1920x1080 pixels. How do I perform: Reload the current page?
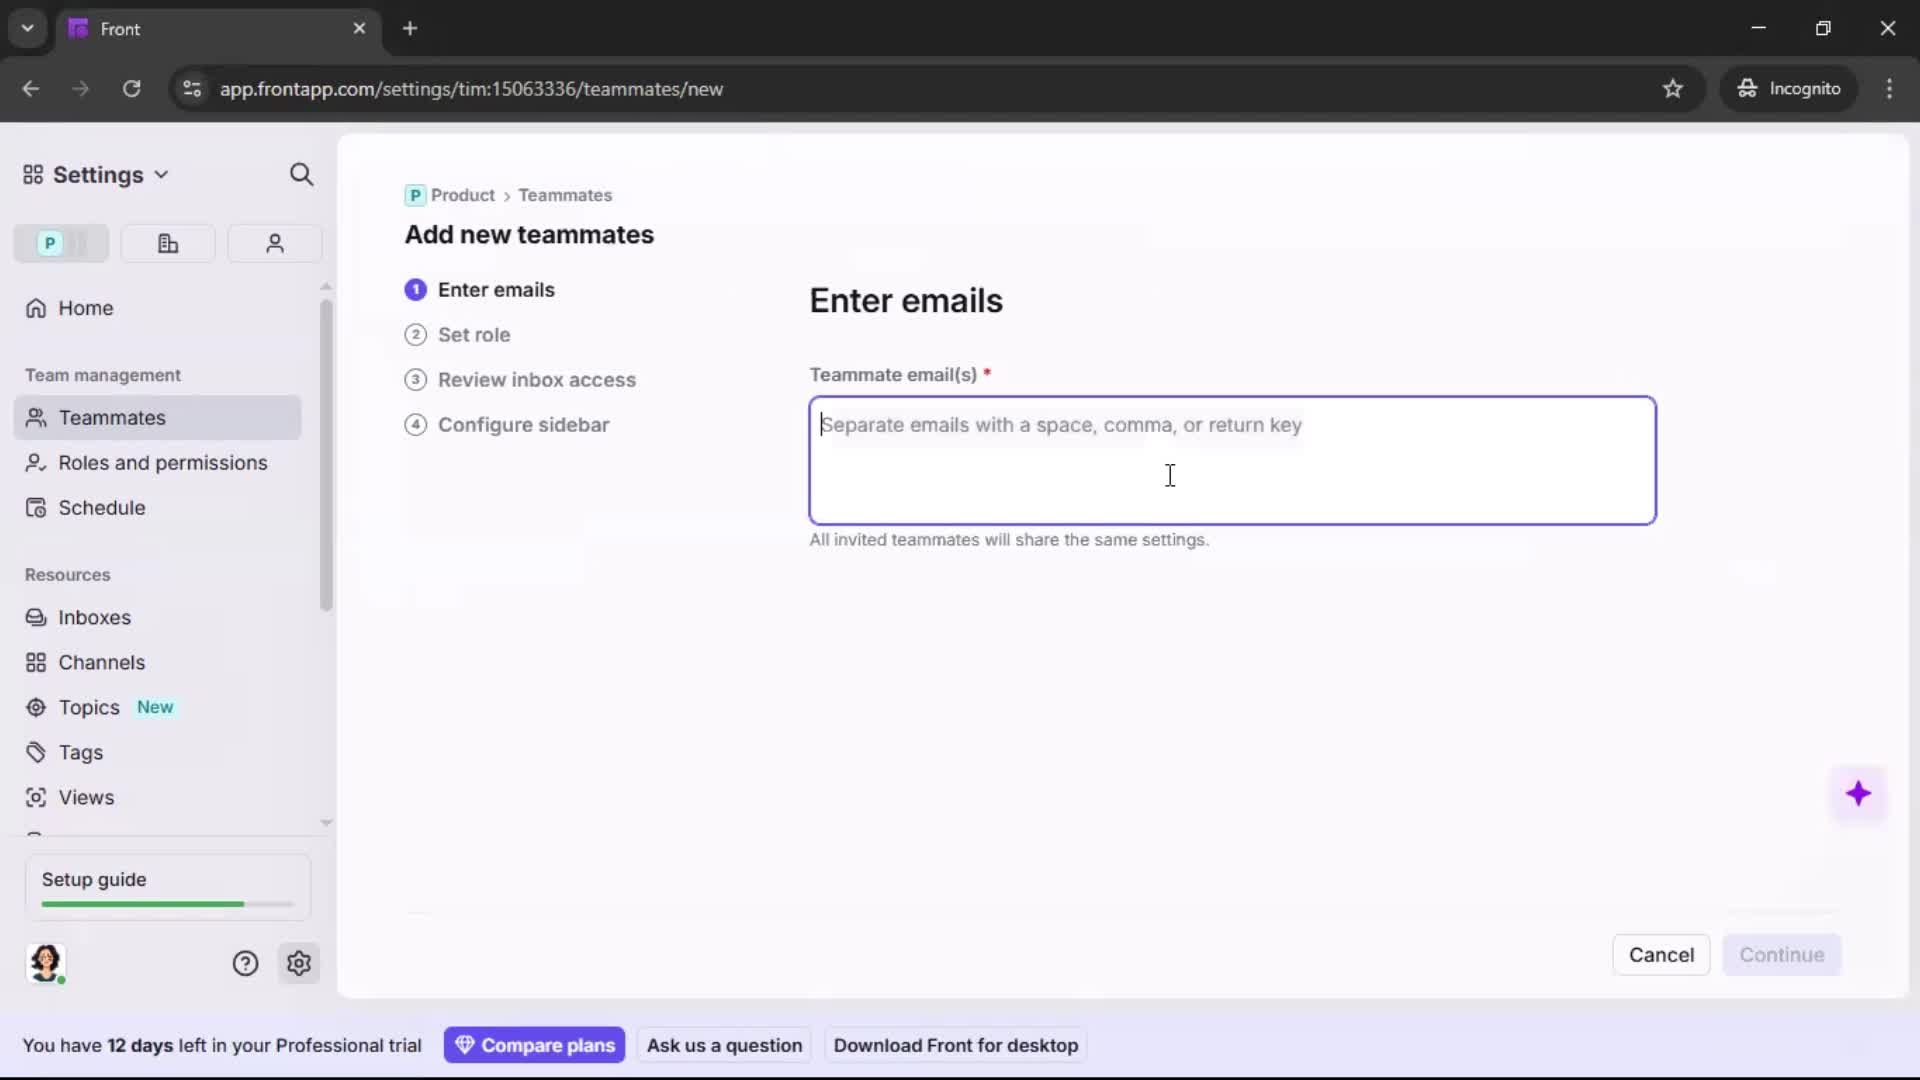[x=131, y=89]
